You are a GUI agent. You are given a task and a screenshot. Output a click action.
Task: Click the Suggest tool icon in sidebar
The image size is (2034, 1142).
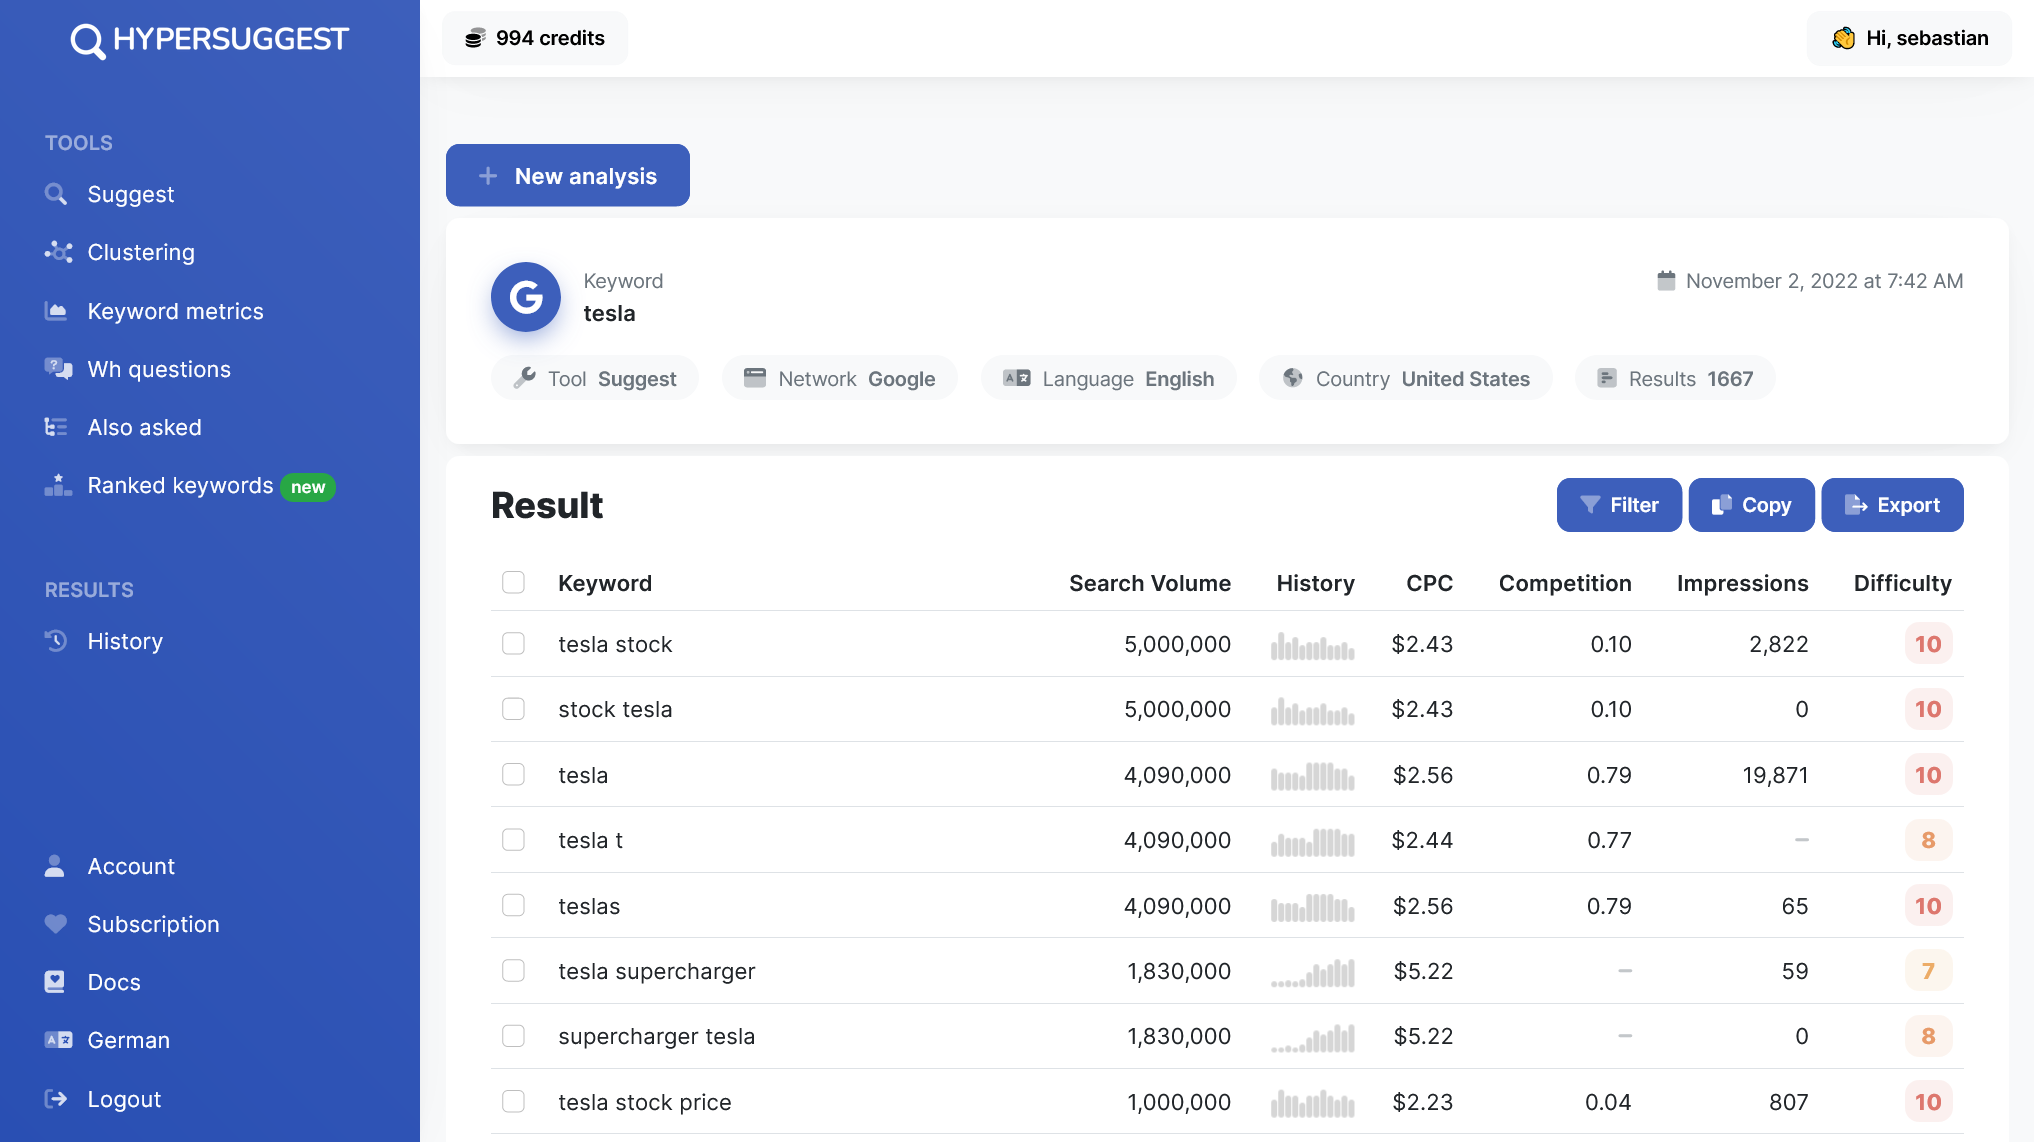click(56, 193)
